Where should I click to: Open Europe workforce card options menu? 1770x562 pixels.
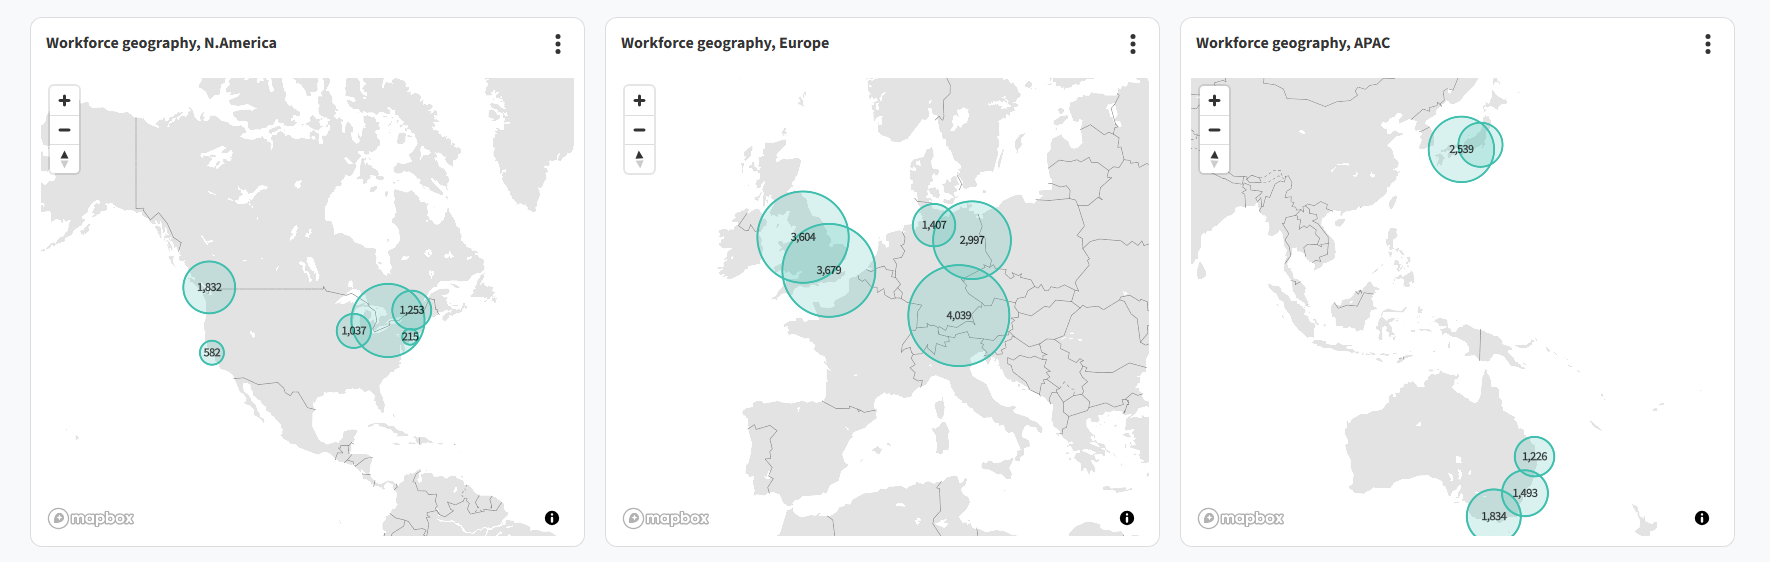pos(1133,44)
